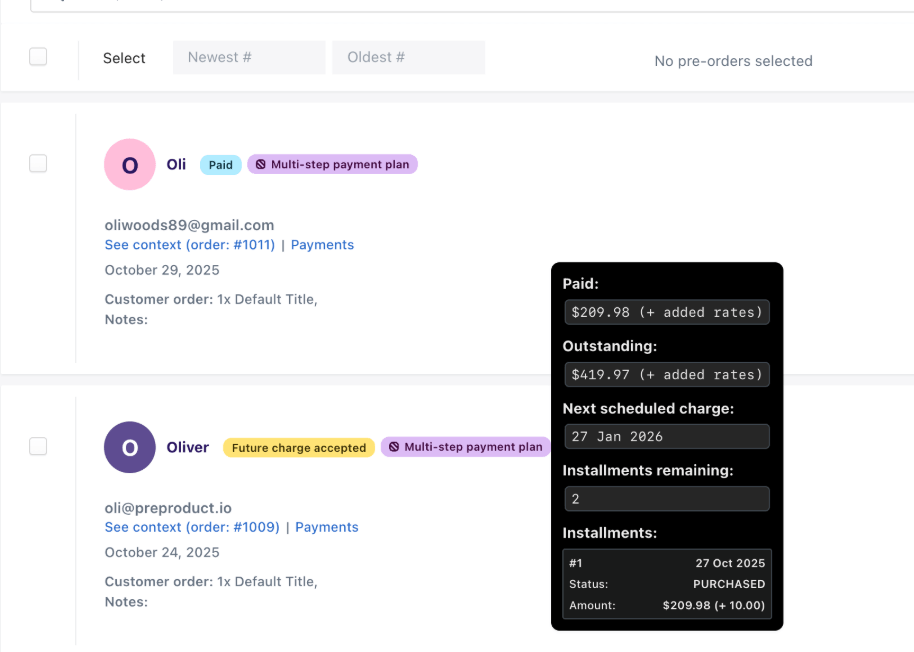Image resolution: width=914 pixels, height=652 pixels.
Task: Click the Newest # input field
Action: pos(249,57)
